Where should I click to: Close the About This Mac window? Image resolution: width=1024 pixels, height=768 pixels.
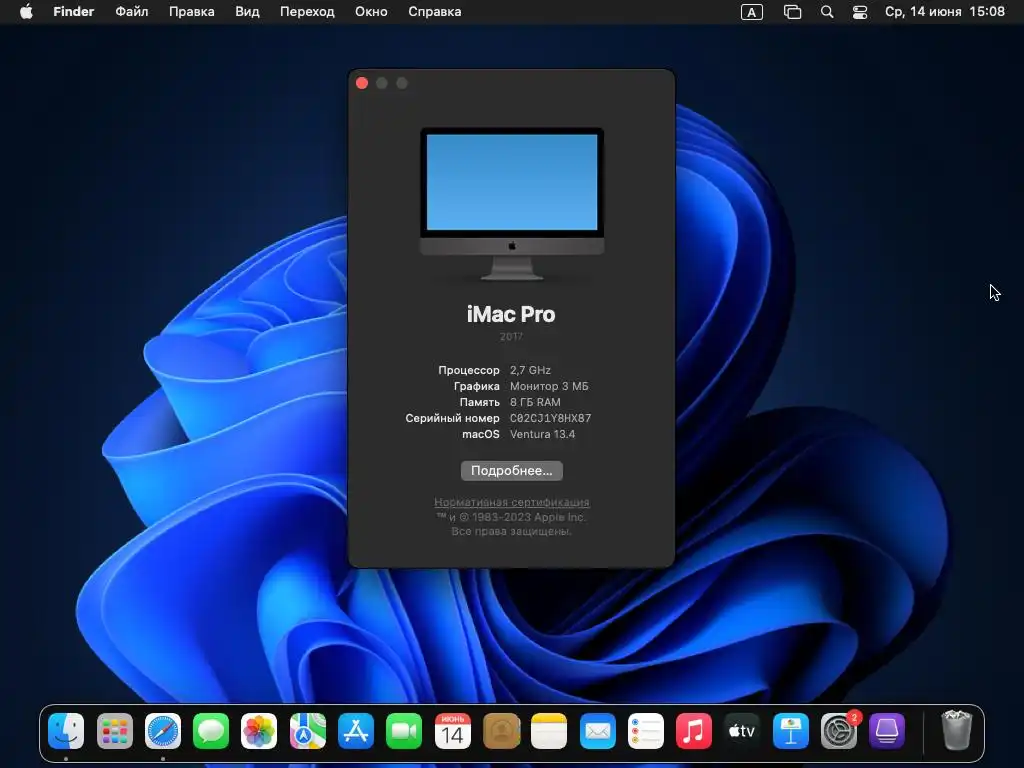pos(362,83)
